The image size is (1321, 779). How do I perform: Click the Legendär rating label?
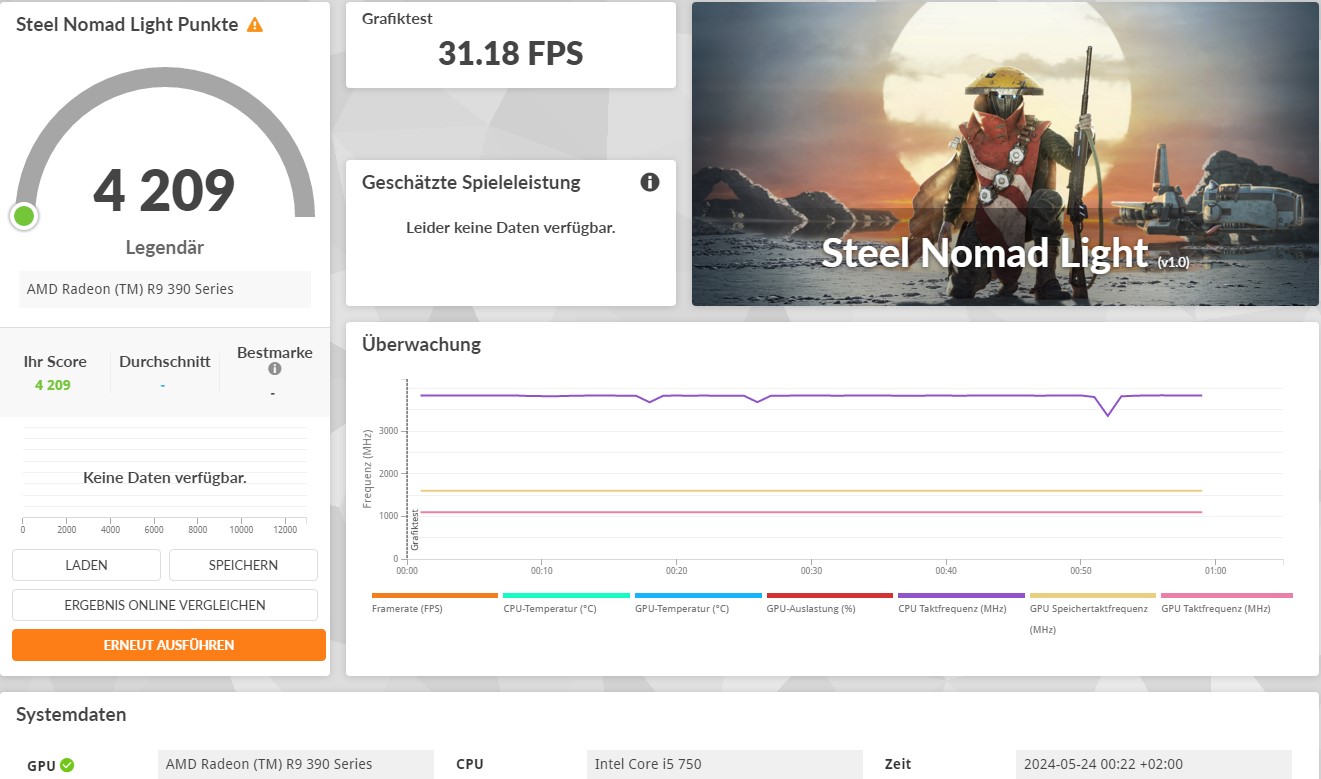[x=165, y=247]
